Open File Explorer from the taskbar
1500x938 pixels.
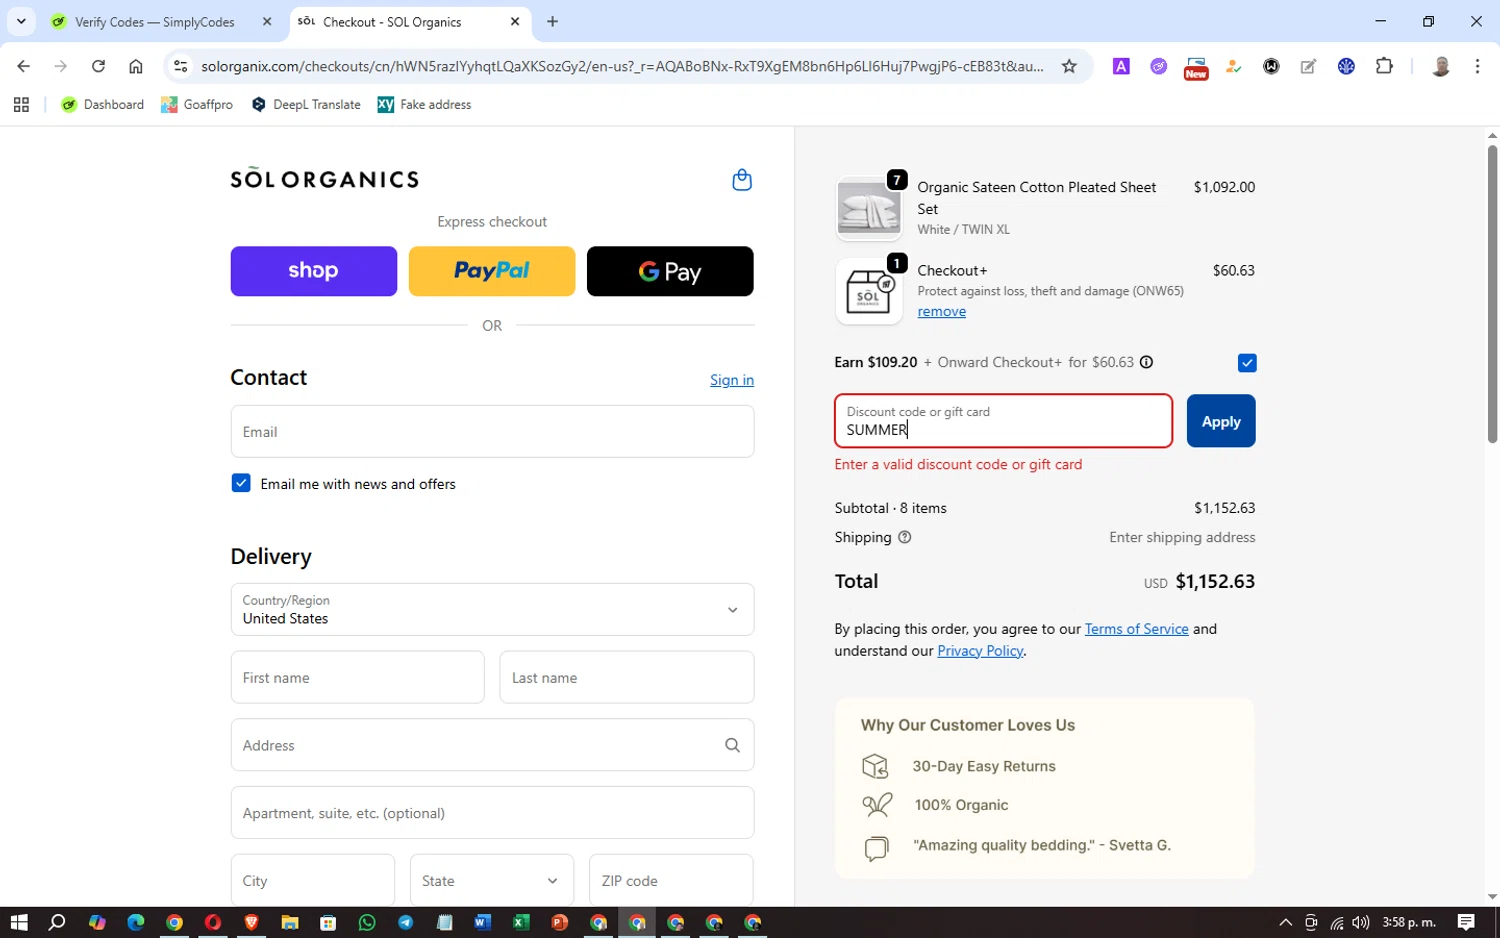[x=290, y=922]
